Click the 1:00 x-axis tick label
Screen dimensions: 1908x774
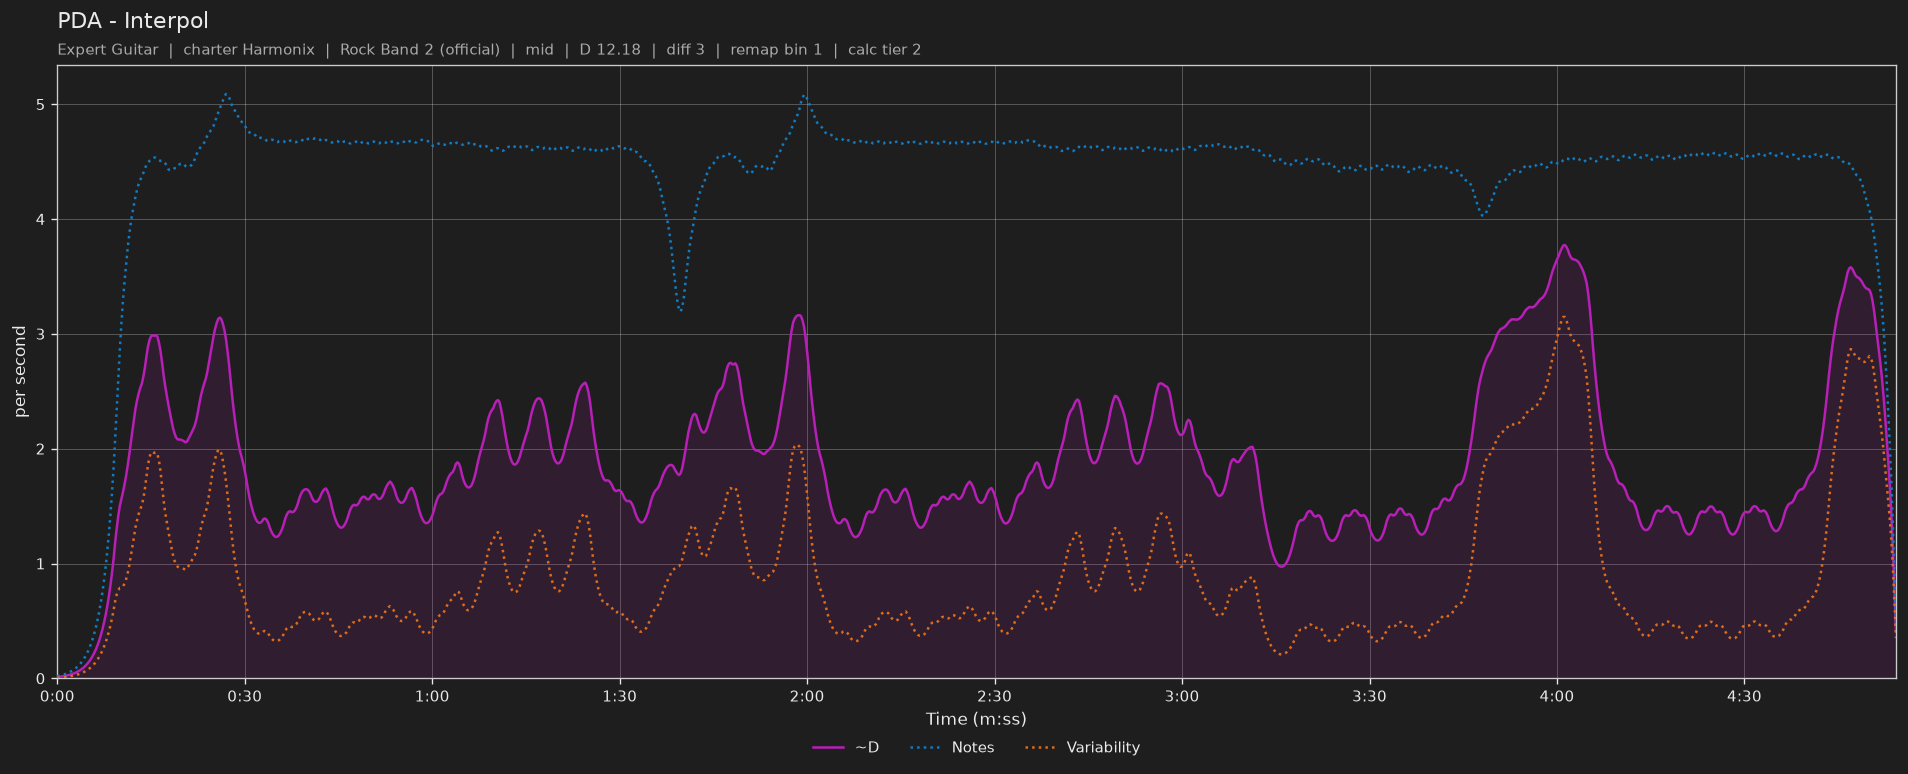click(432, 696)
